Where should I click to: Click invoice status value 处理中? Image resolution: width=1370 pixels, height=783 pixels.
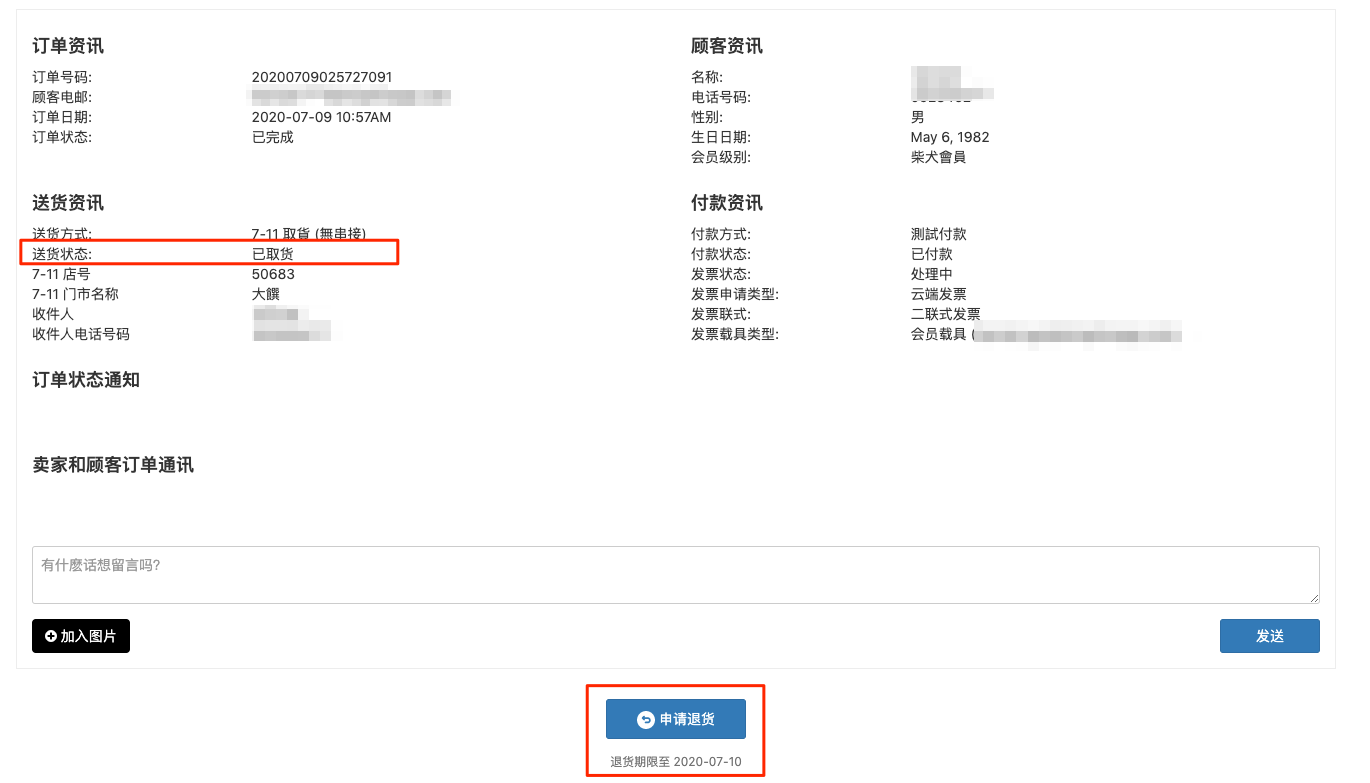click(932, 274)
